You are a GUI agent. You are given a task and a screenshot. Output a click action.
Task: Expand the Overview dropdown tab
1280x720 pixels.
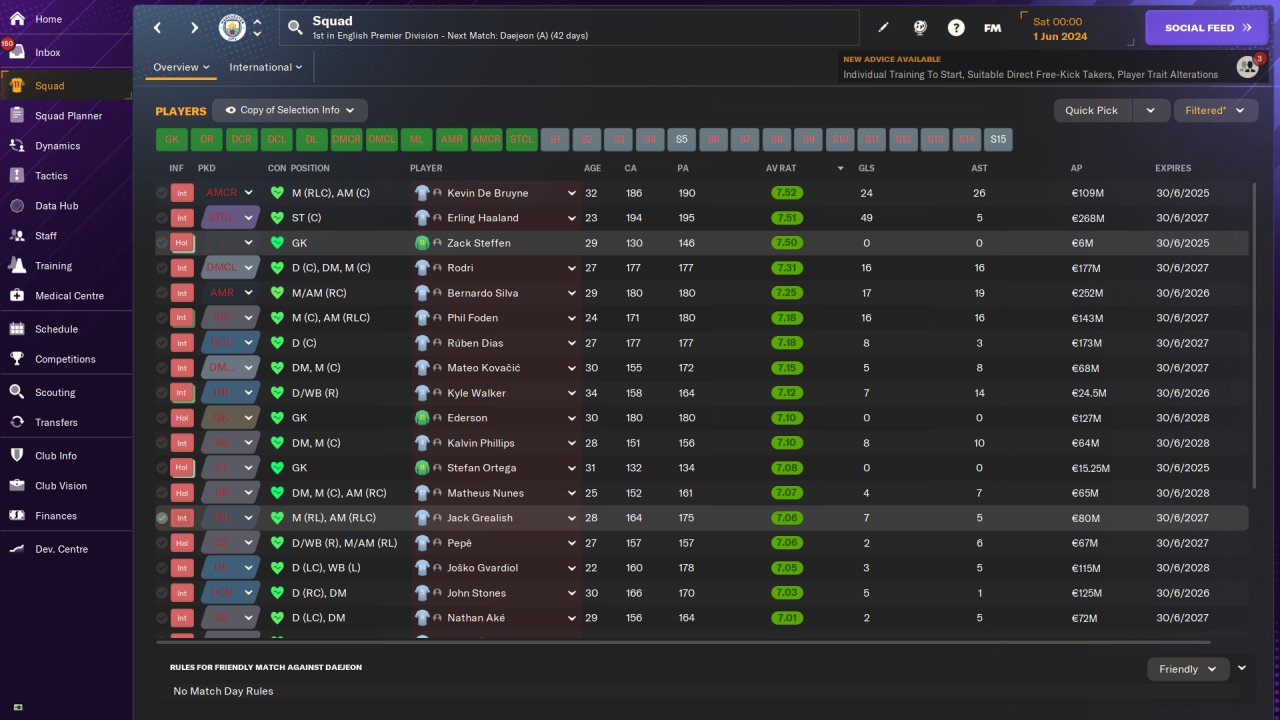coord(181,67)
